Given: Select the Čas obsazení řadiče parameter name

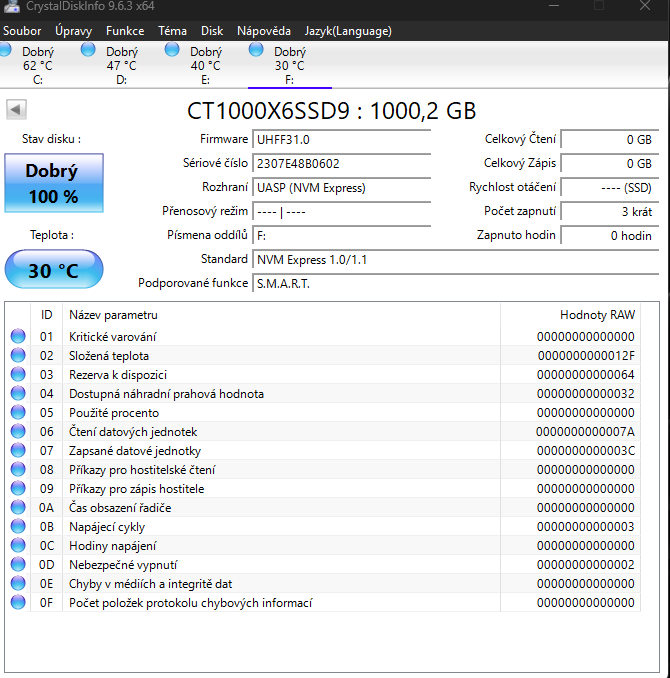Looking at the screenshot, I should [x=120, y=508].
